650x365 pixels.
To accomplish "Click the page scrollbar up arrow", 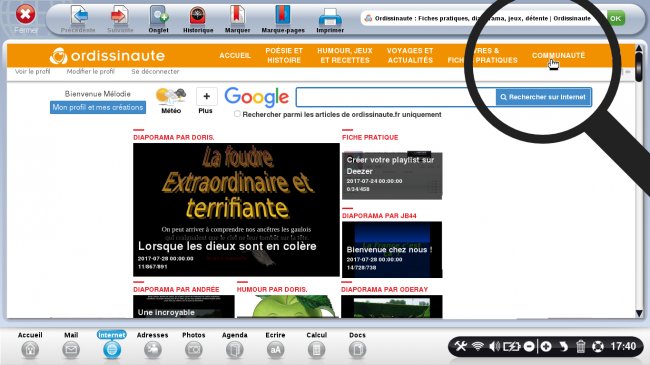I will [x=639, y=49].
